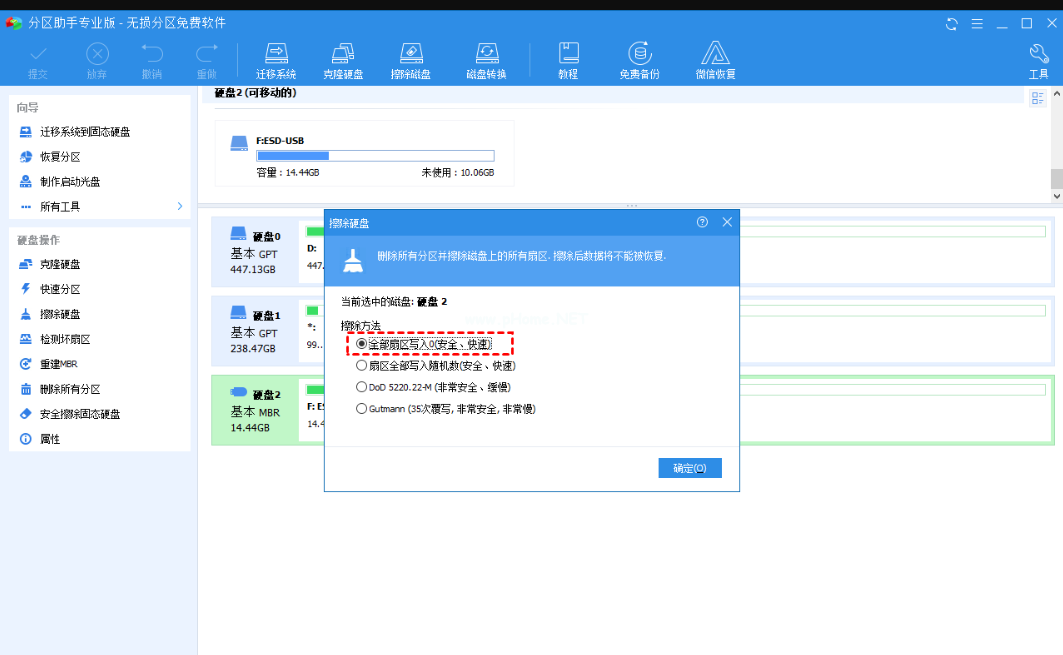Click 快速分区 in disk operations
The image size is (1063, 655).
(x=60, y=289)
